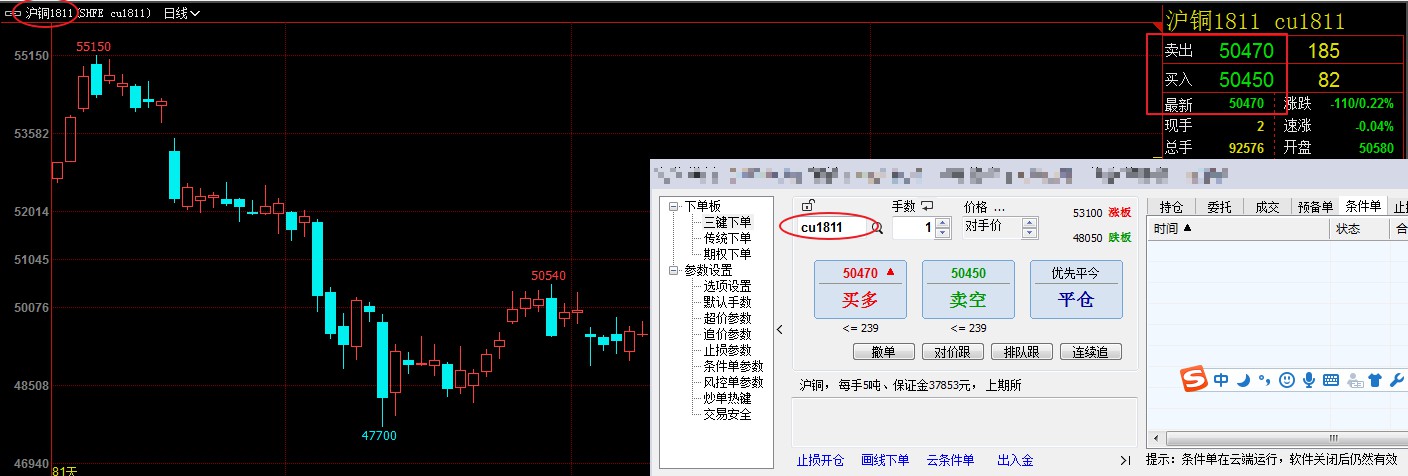This screenshot has width=1408, height=476.
Task: Select 三键下单 in the tree
Action: tap(727, 222)
